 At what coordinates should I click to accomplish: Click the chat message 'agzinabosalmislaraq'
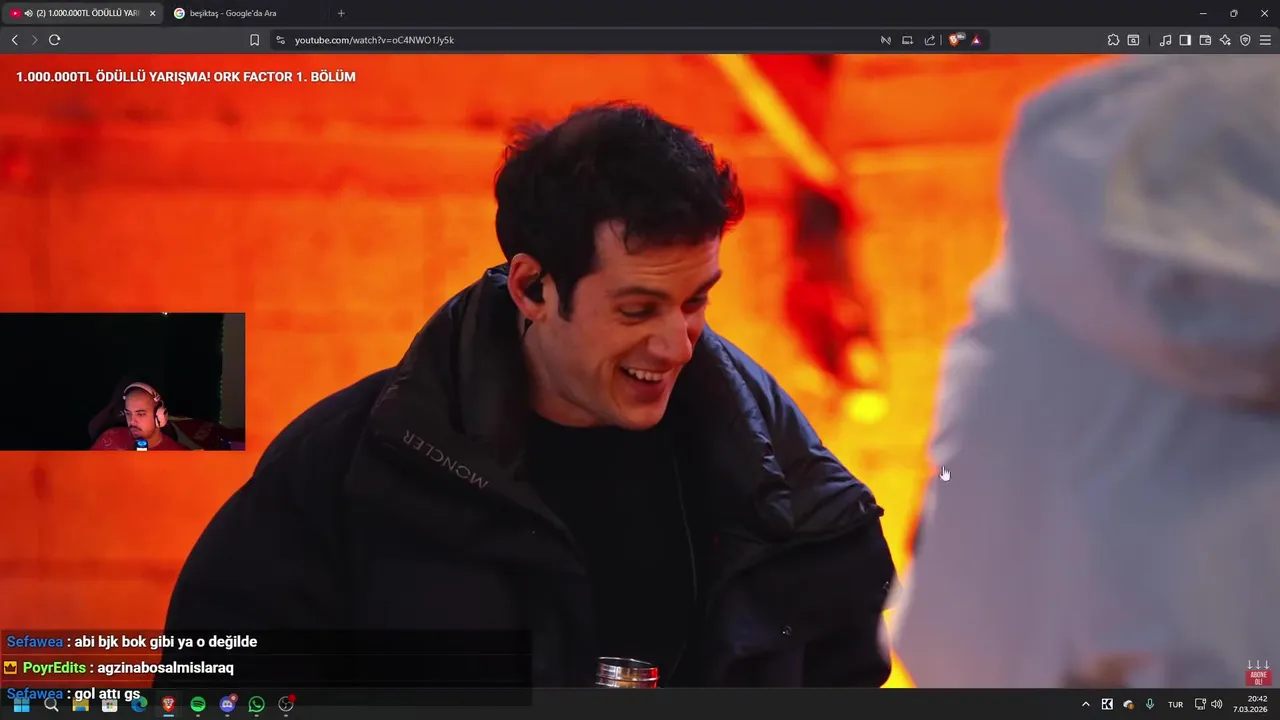pos(165,668)
